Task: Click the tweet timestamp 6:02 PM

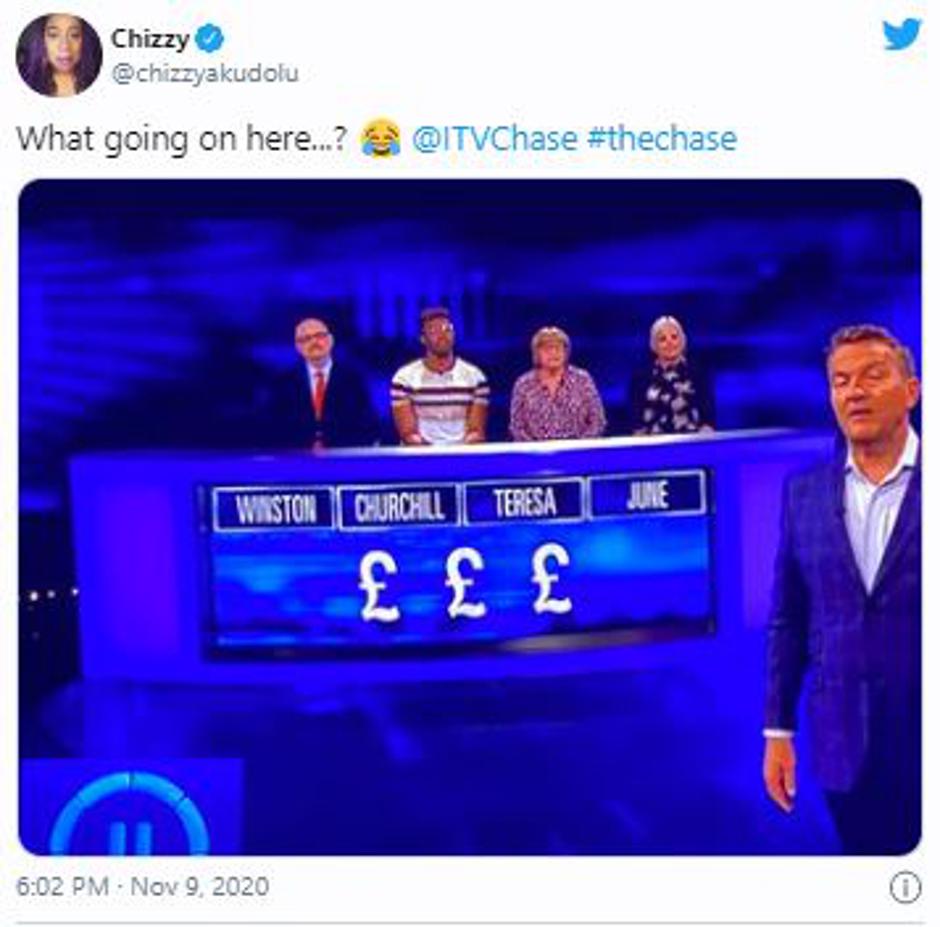Action: pos(62,886)
